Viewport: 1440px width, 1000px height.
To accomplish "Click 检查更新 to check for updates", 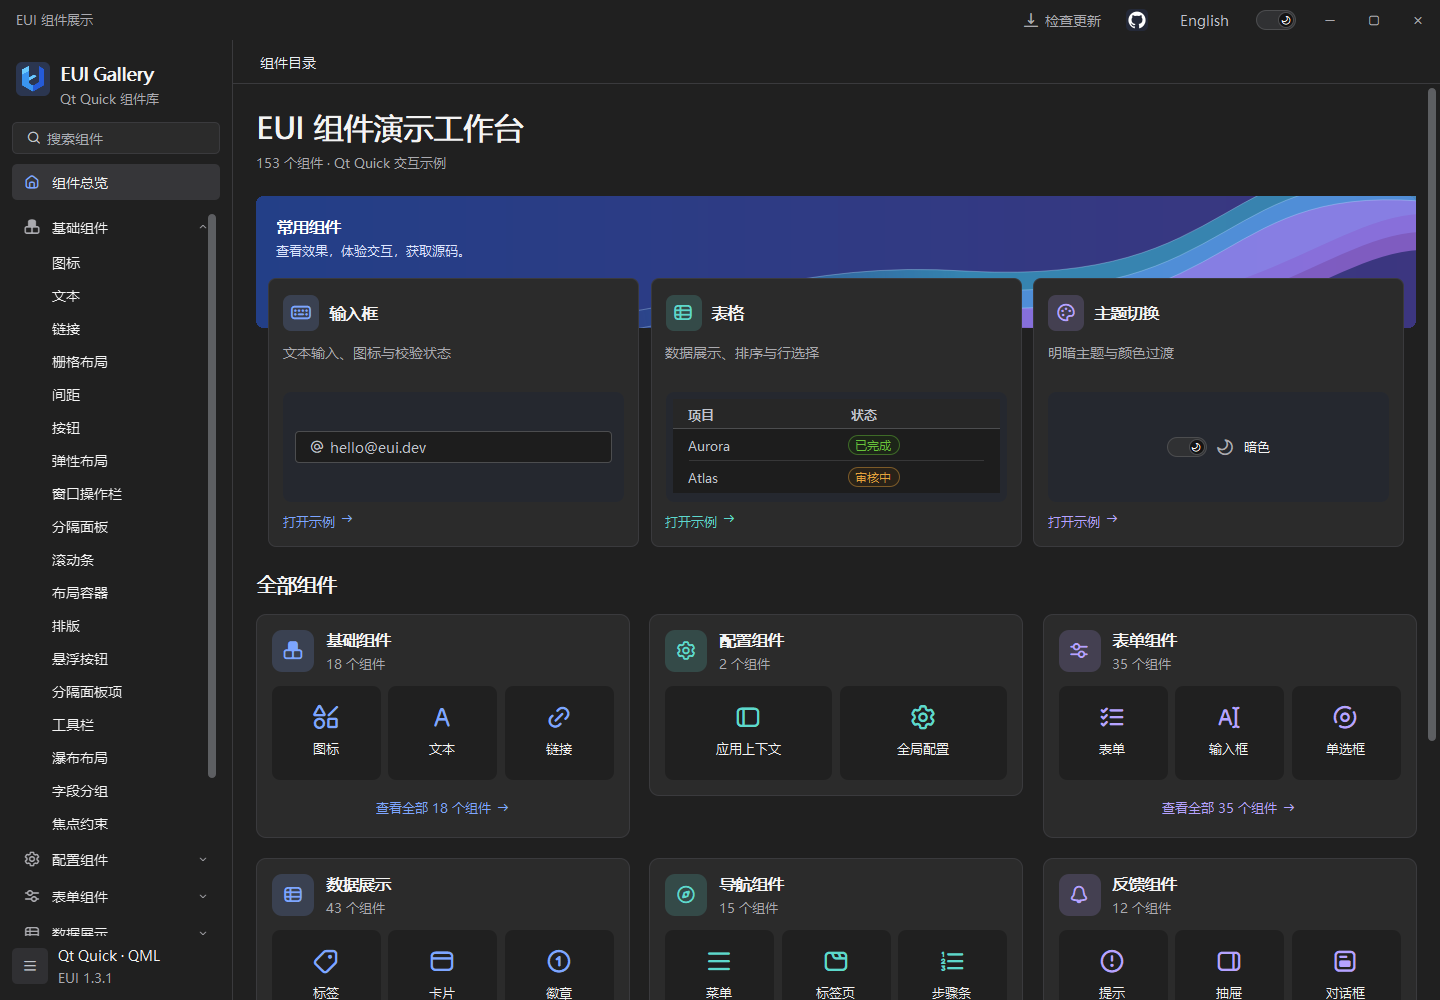I will coord(1062,21).
